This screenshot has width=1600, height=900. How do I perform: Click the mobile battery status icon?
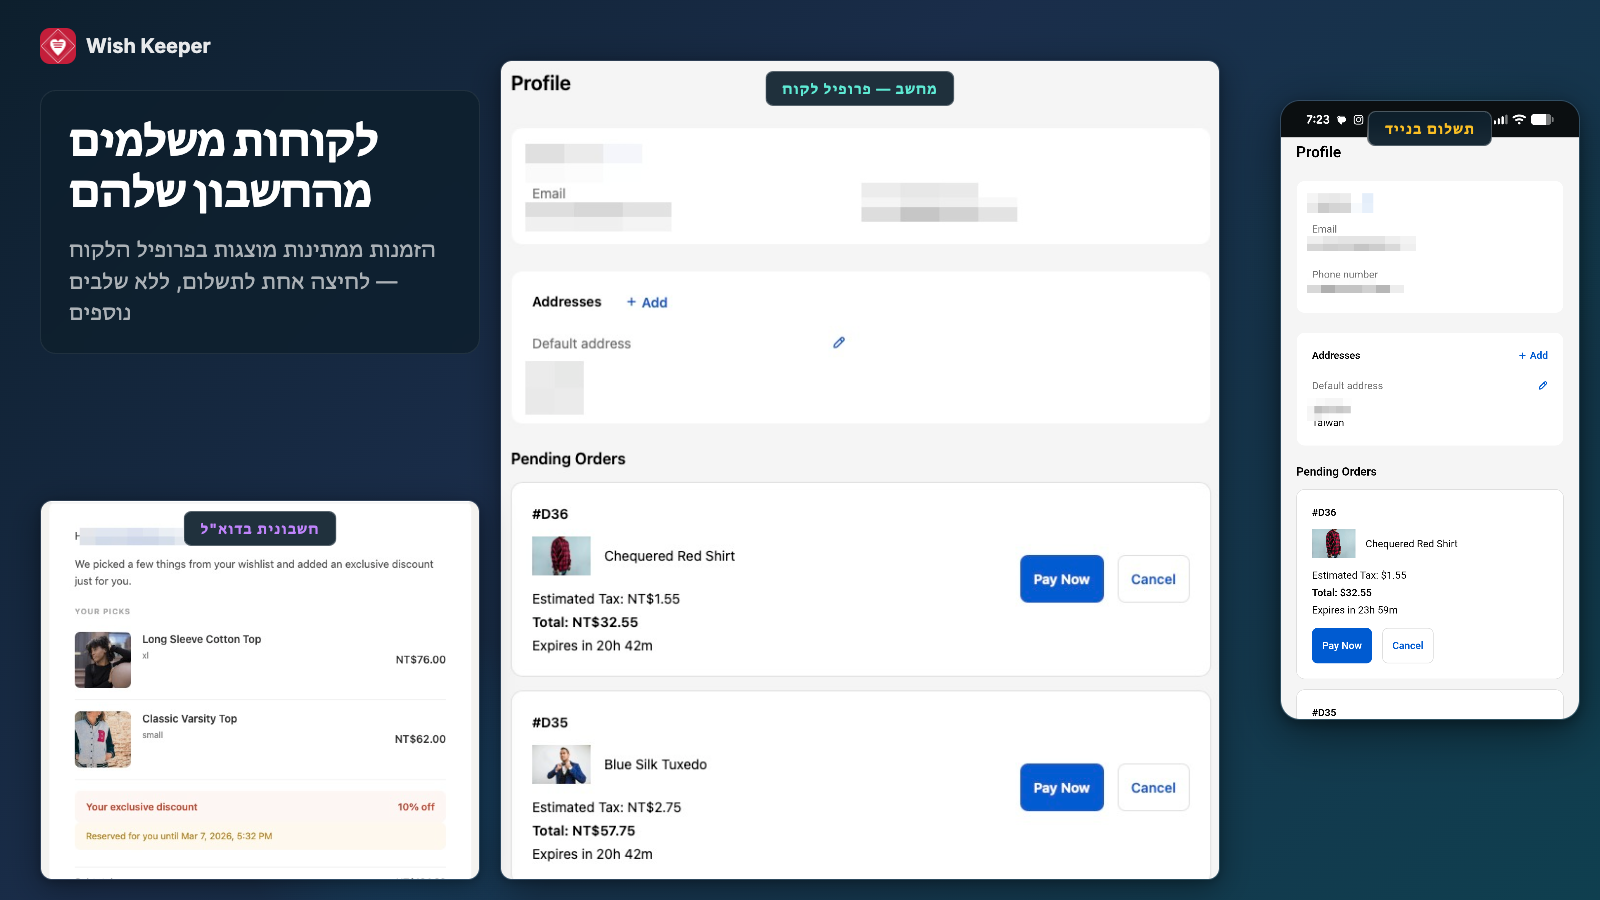pyautogui.click(x=1542, y=120)
